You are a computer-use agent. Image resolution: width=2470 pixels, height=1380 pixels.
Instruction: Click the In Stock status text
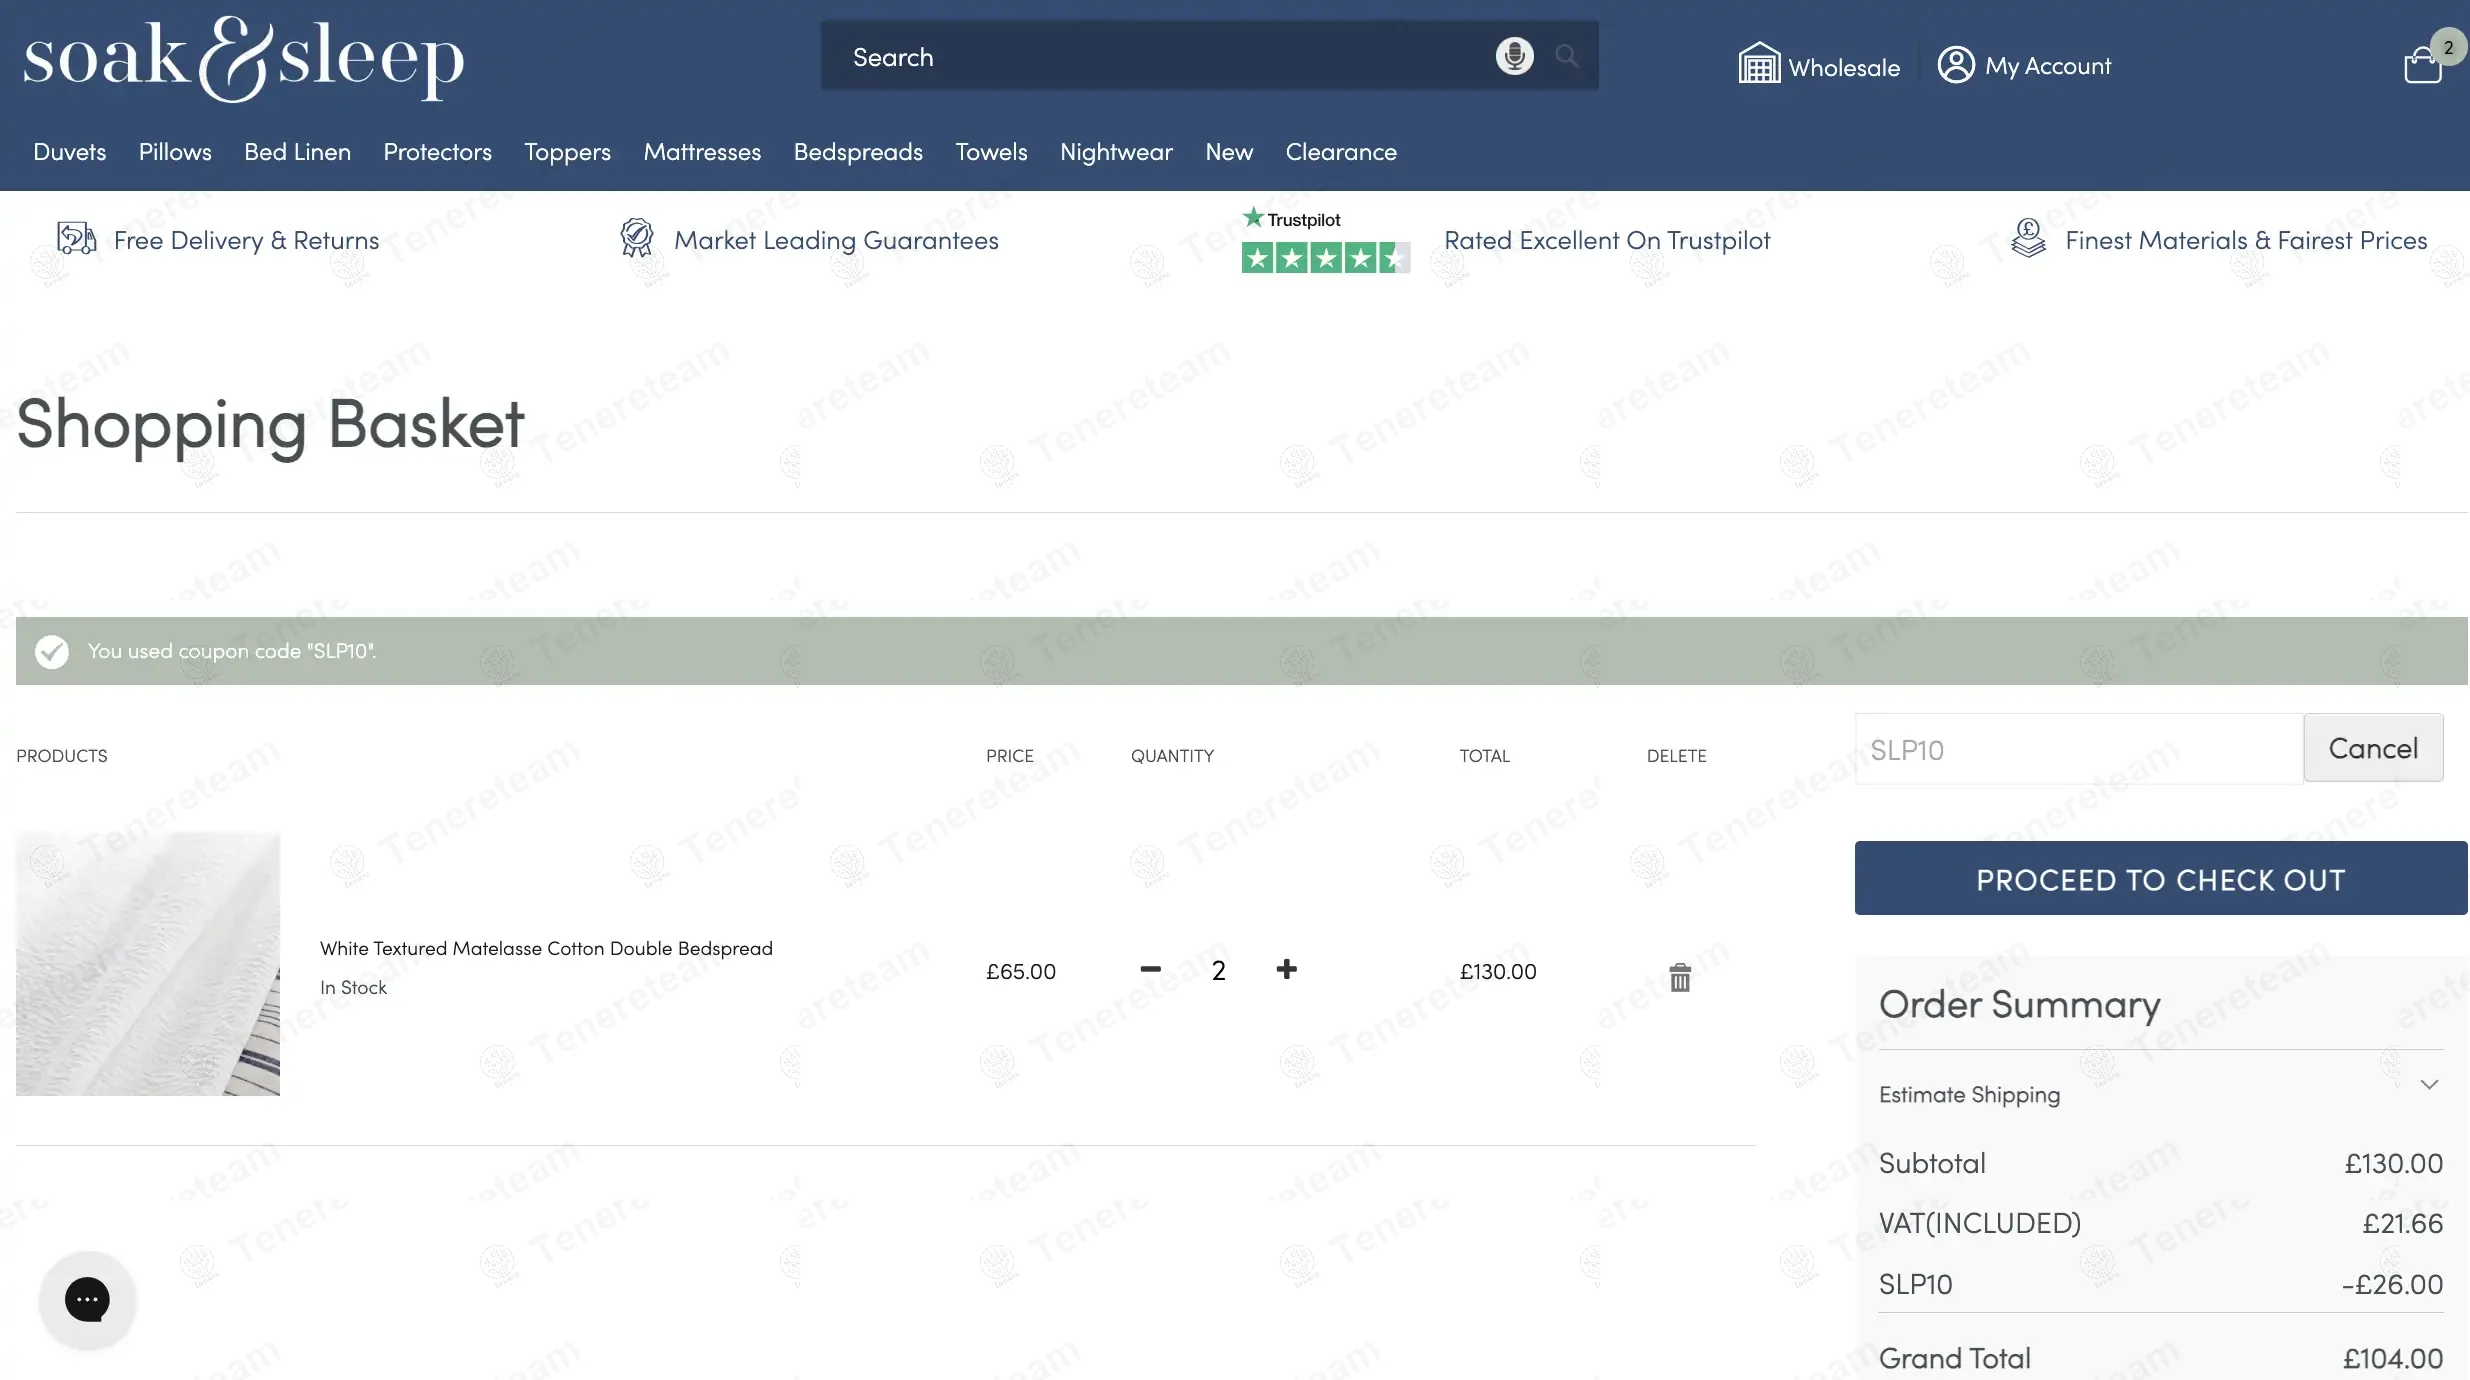click(353, 987)
